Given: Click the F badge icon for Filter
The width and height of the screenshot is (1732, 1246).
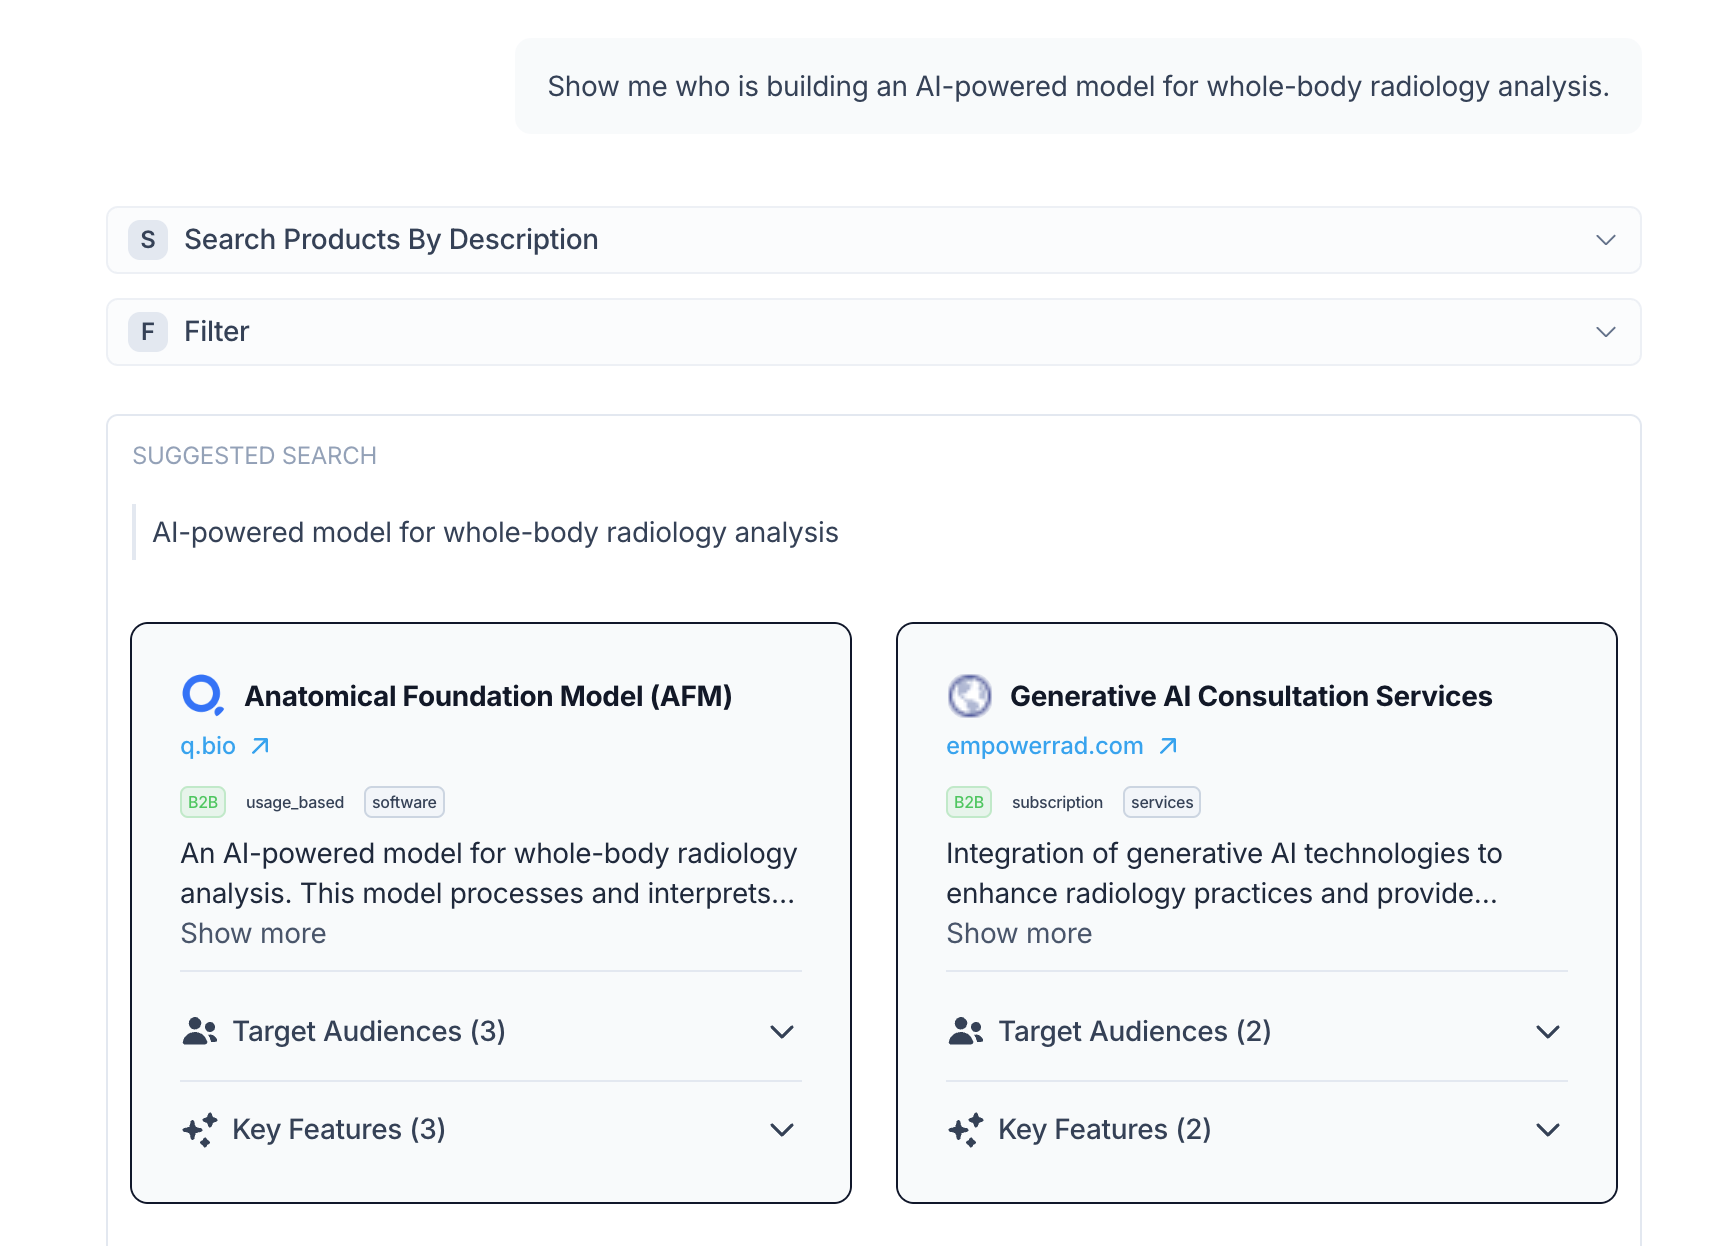Looking at the screenshot, I should (x=148, y=332).
